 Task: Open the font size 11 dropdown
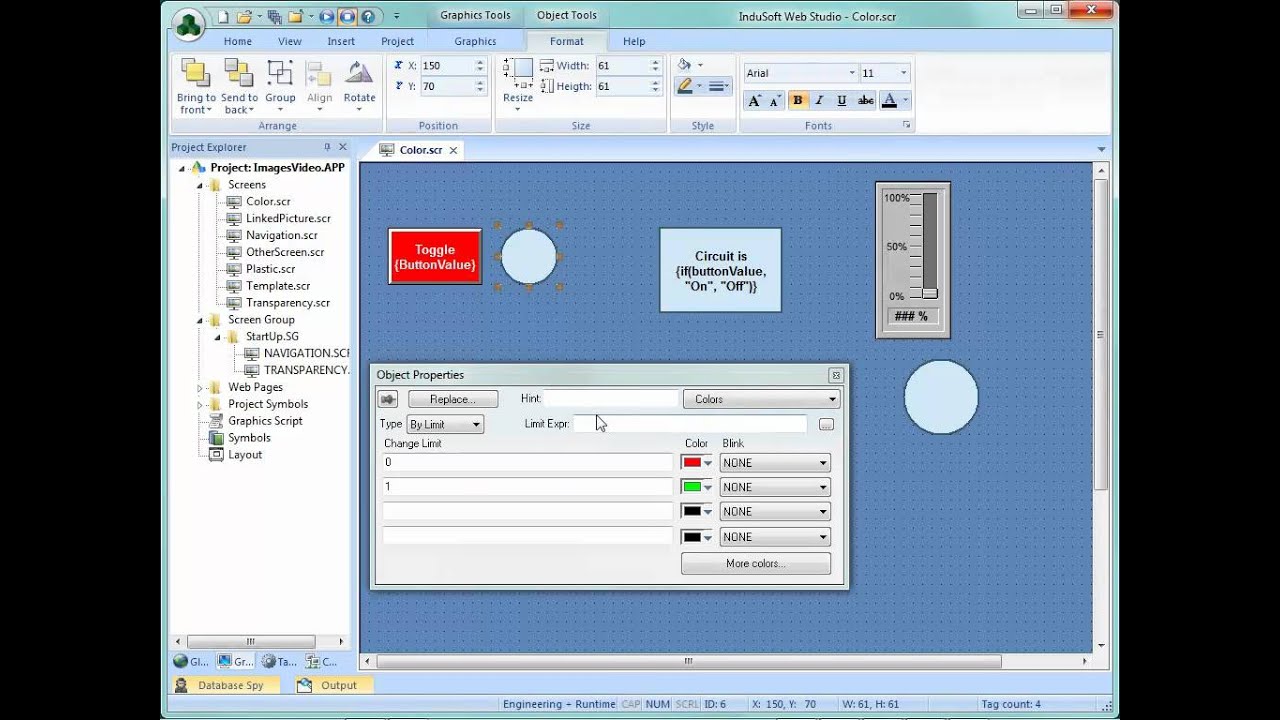(903, 73)
